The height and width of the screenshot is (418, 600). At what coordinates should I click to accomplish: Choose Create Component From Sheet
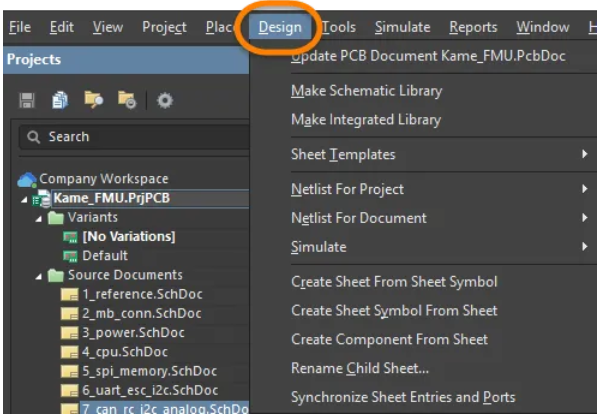tap(390, 339)
